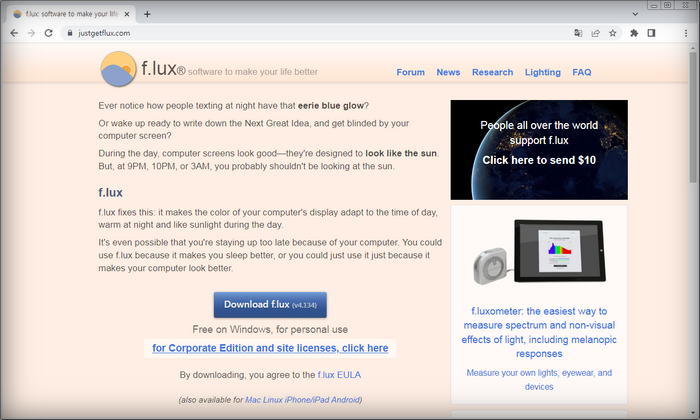Open the f.lux EULA link
Image resolution: width=700 pixels, height=420 pixels.
click(339, 375)
